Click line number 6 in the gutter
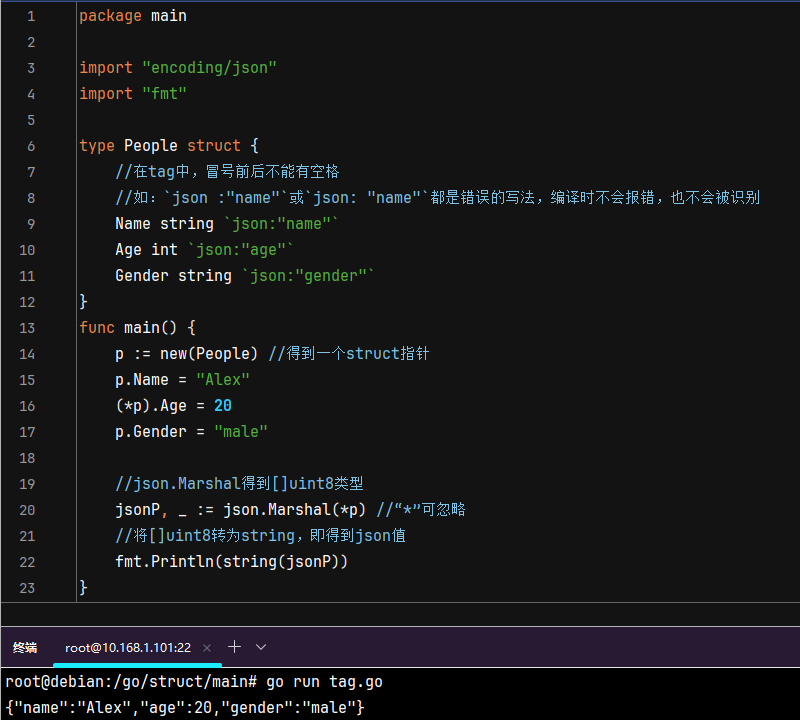The image size is (800, 720). pyautogui.click(x=31, y=146)
